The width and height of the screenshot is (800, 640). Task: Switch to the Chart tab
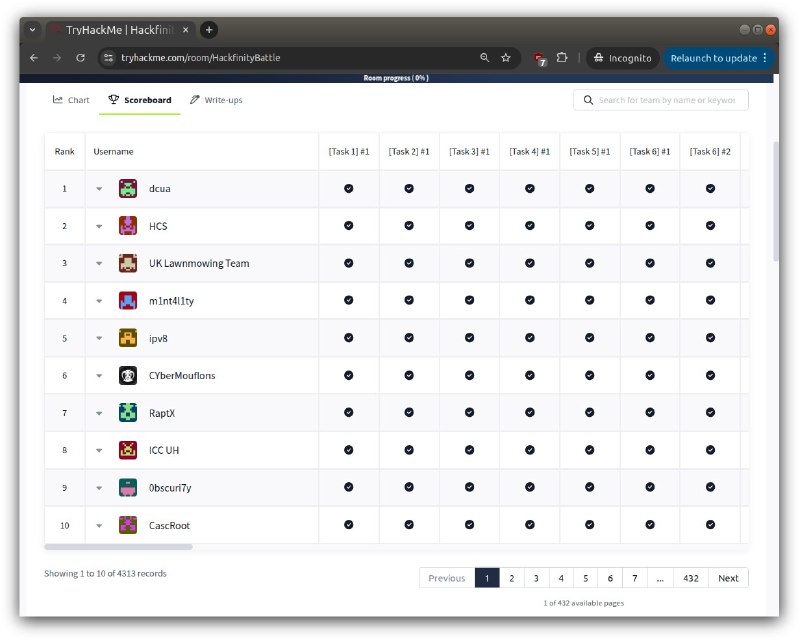71,100
